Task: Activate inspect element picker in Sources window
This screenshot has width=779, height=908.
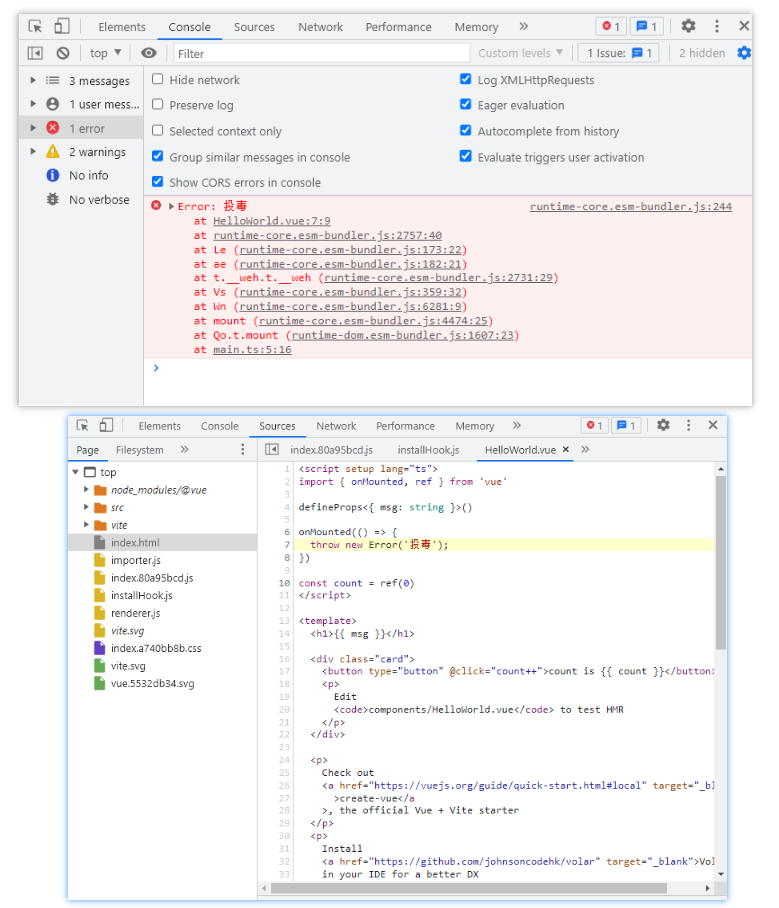Action: pos(83,426)
